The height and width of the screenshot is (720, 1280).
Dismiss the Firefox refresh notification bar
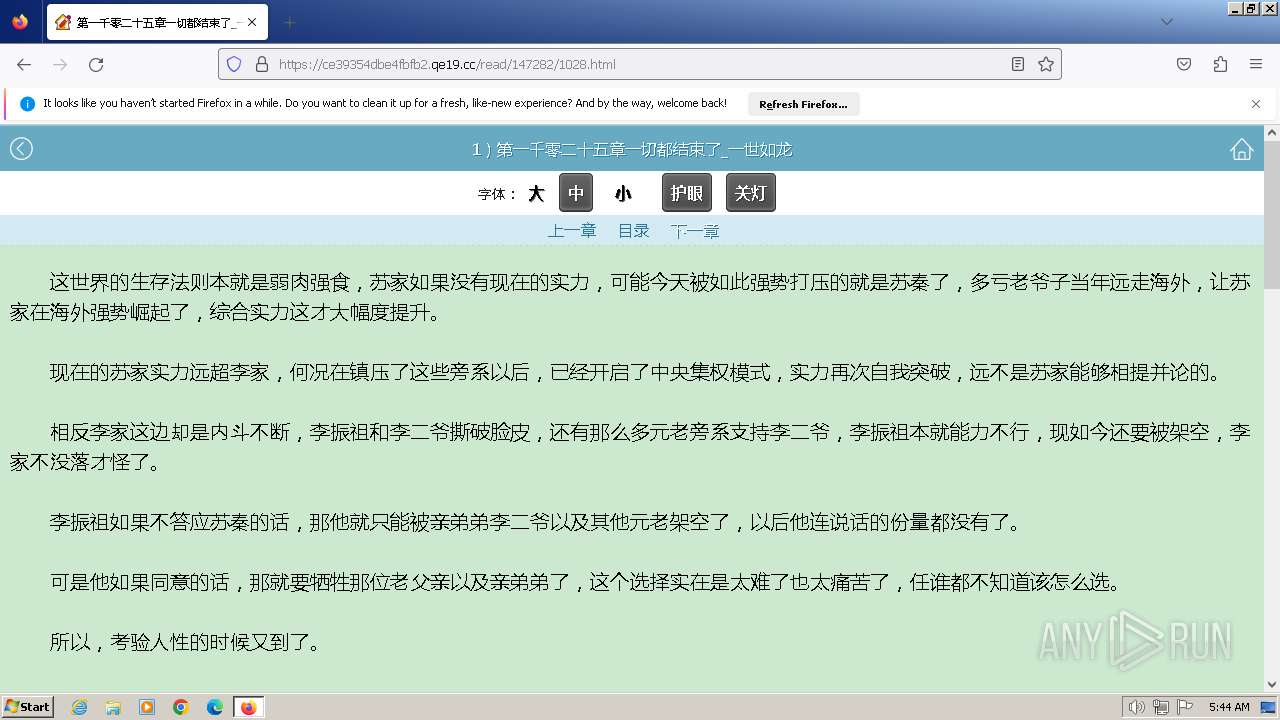1256,104
